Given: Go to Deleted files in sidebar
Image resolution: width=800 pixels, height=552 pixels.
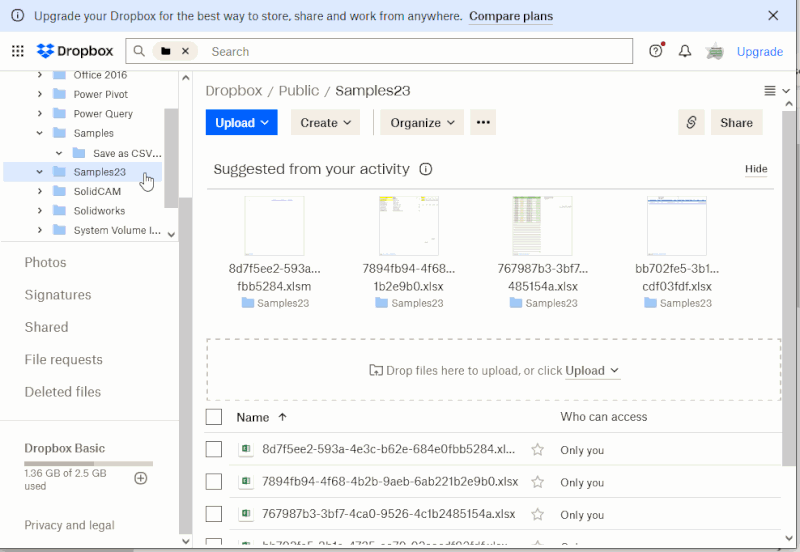Looking at the screenshot, I should point(63,392).
